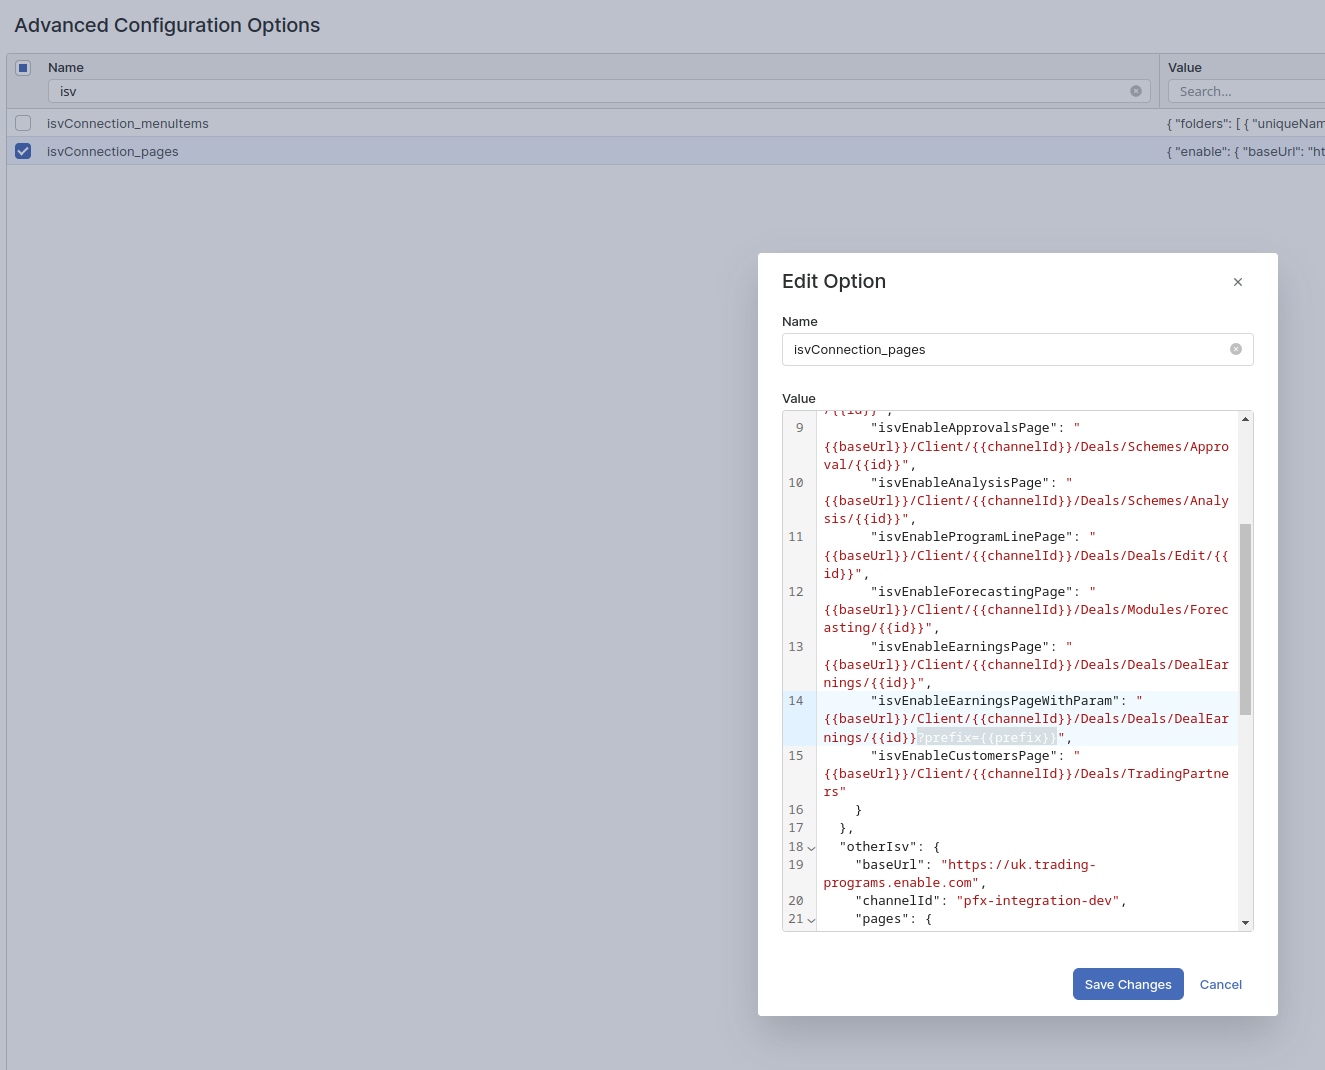Click the Name field in Edit Option
Viewport: 1325px width, 1070px height.
(x=1005, y=349)
